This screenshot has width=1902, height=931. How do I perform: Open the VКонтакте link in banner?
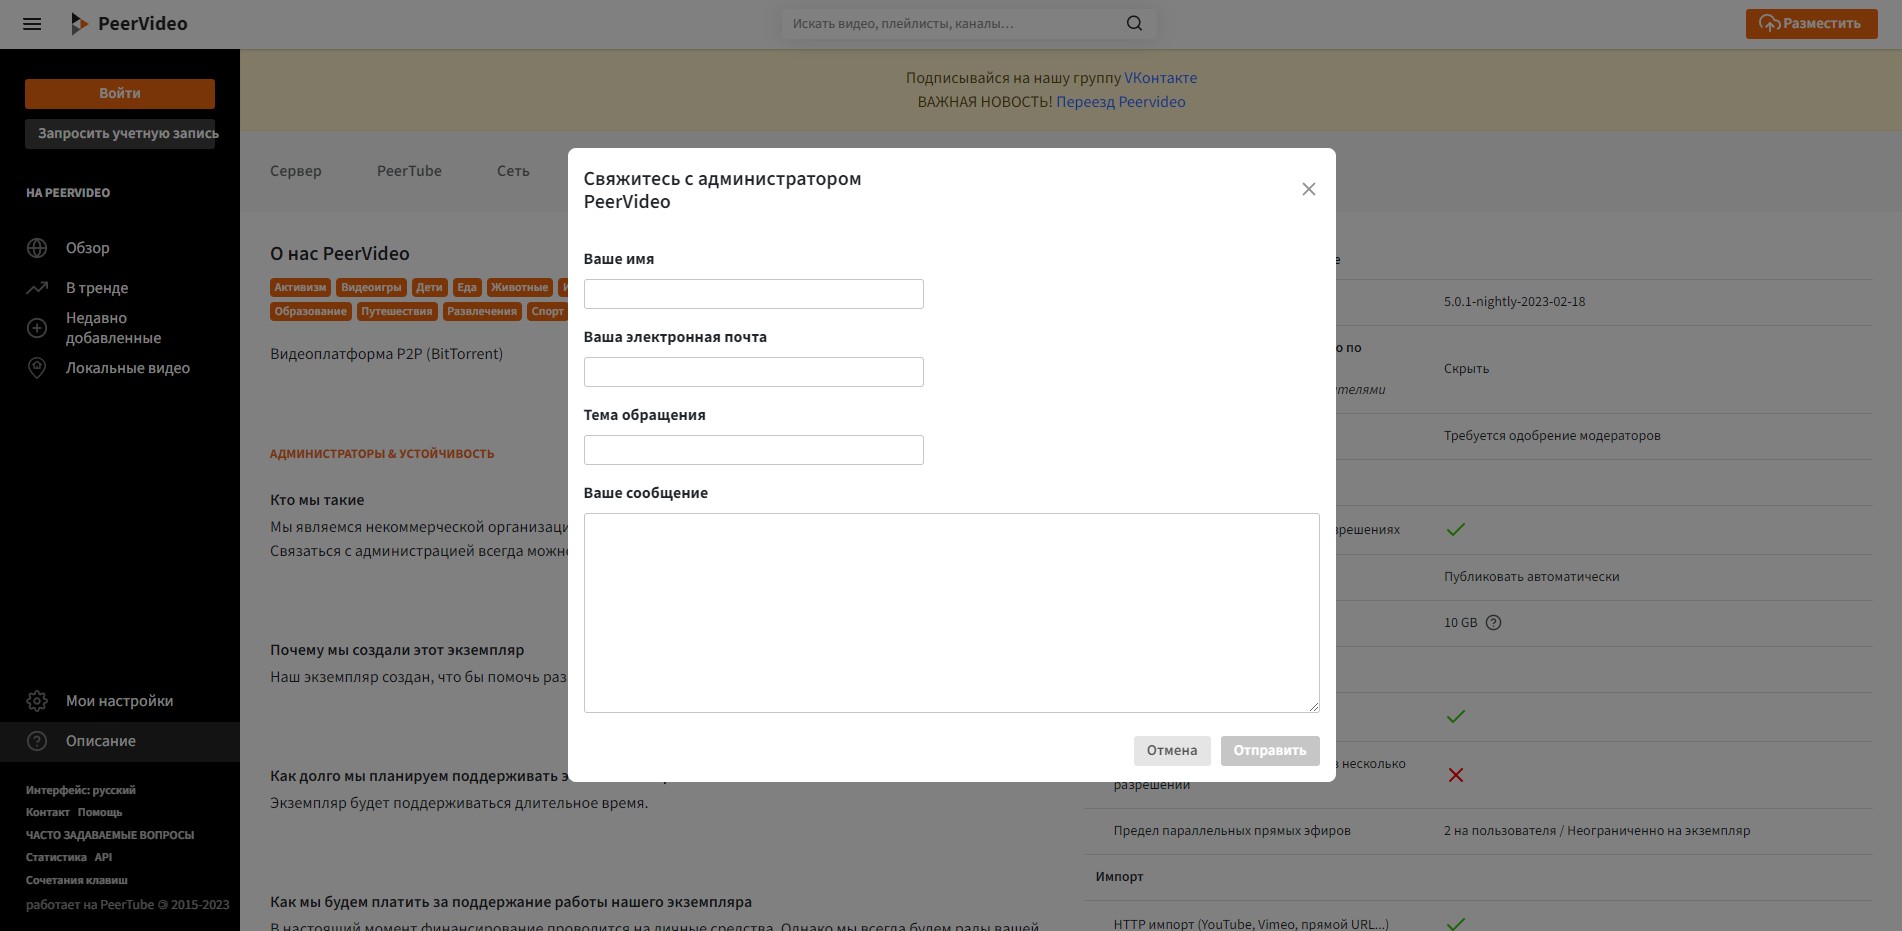(1160, 78)
